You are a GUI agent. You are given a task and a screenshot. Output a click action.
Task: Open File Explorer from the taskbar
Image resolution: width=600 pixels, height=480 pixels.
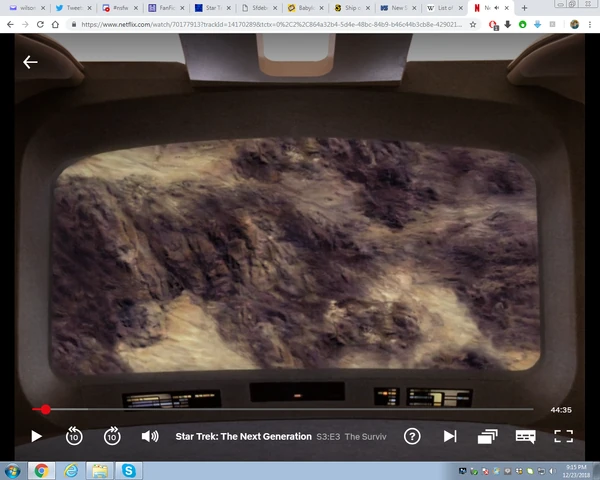pyautogui.click(x=100, y=471)
